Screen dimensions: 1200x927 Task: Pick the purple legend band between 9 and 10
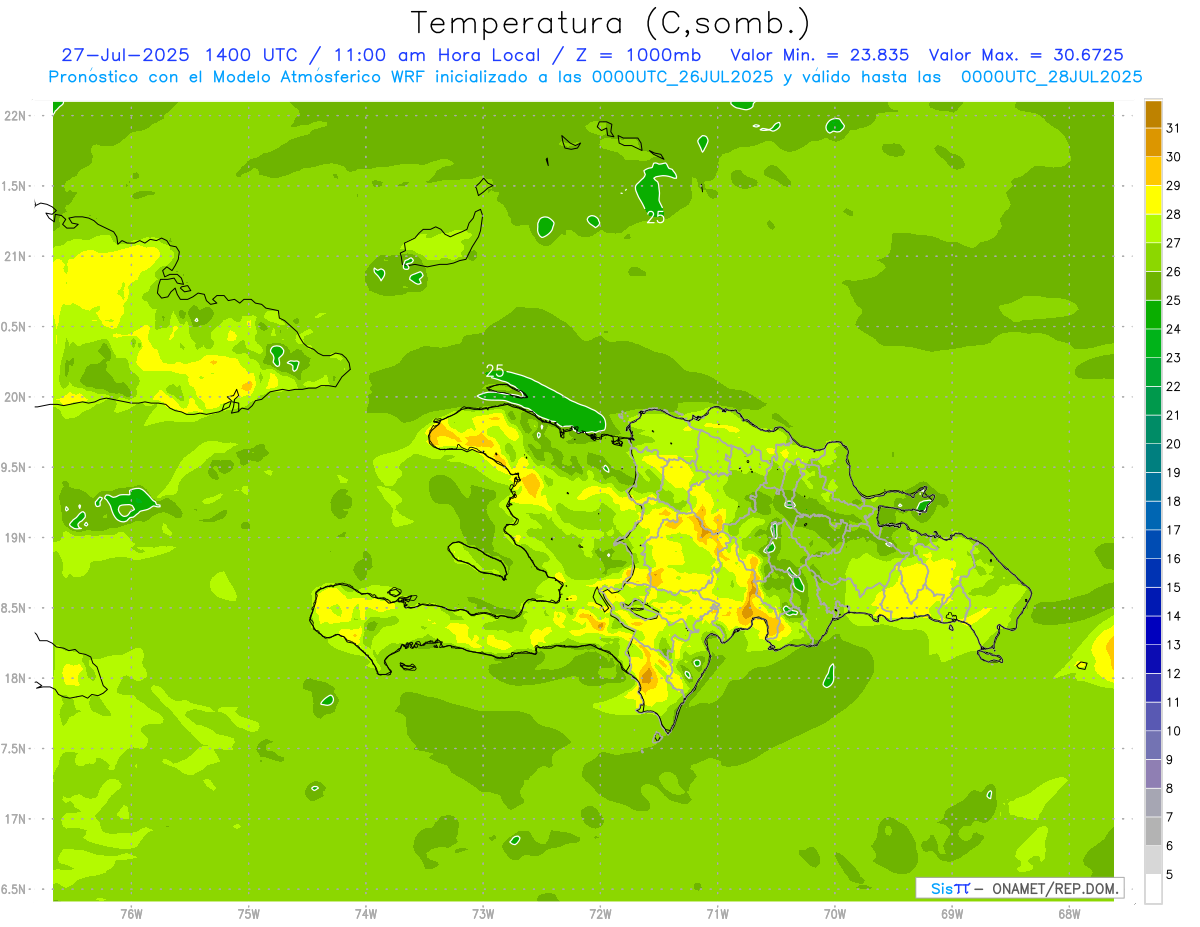[x=1153, y=745]
